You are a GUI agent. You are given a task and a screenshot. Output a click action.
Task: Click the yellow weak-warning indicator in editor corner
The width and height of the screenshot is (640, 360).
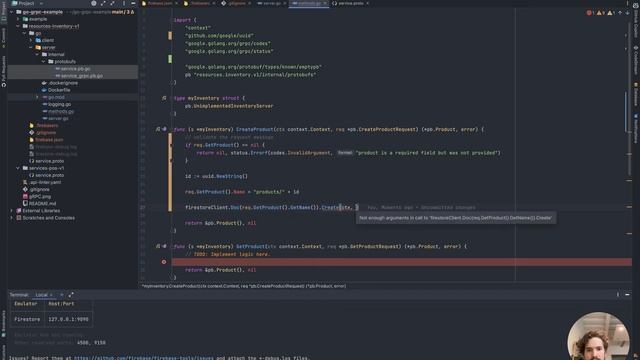coord(611,13)
